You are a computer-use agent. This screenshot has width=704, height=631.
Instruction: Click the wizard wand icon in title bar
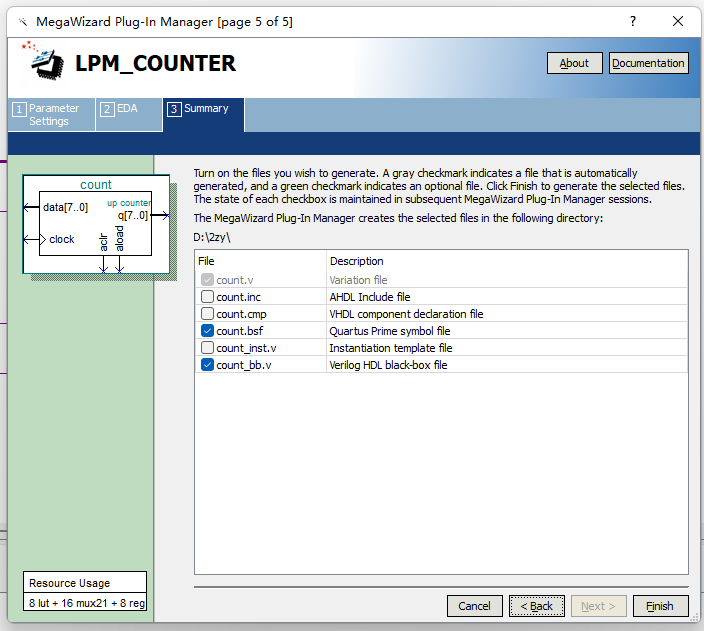[x=23, y=22]
